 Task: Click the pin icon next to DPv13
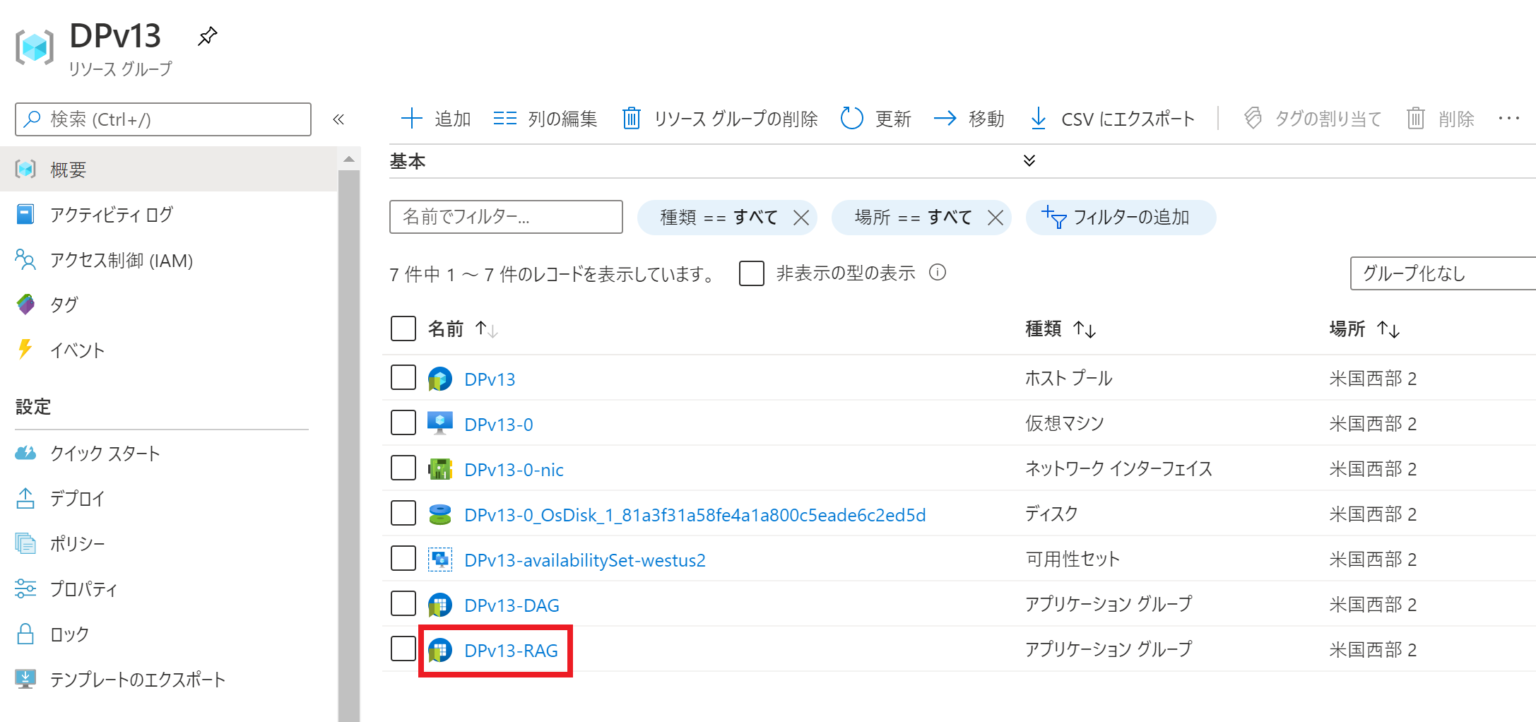[x=207, y=35]
